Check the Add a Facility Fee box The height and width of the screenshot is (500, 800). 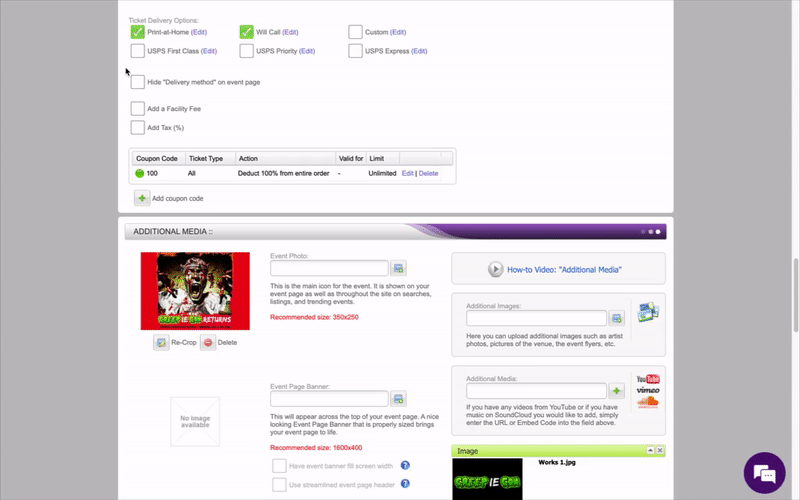138,108
